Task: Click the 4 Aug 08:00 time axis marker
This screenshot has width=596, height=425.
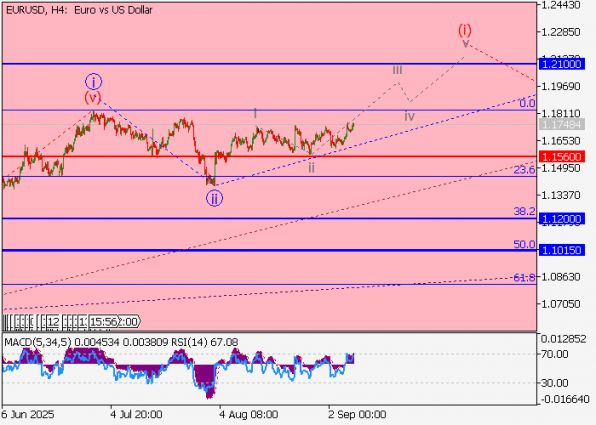Action: tap(249, 414)
